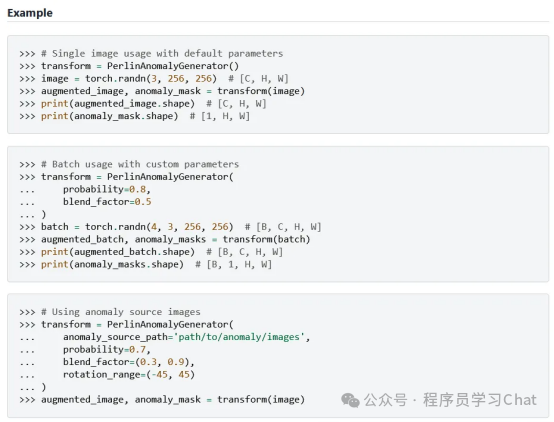Viewport: 554px width, 422px height.
Task: Click print(augmented_image.shape) in first block
Action: (x=118, y=104)
